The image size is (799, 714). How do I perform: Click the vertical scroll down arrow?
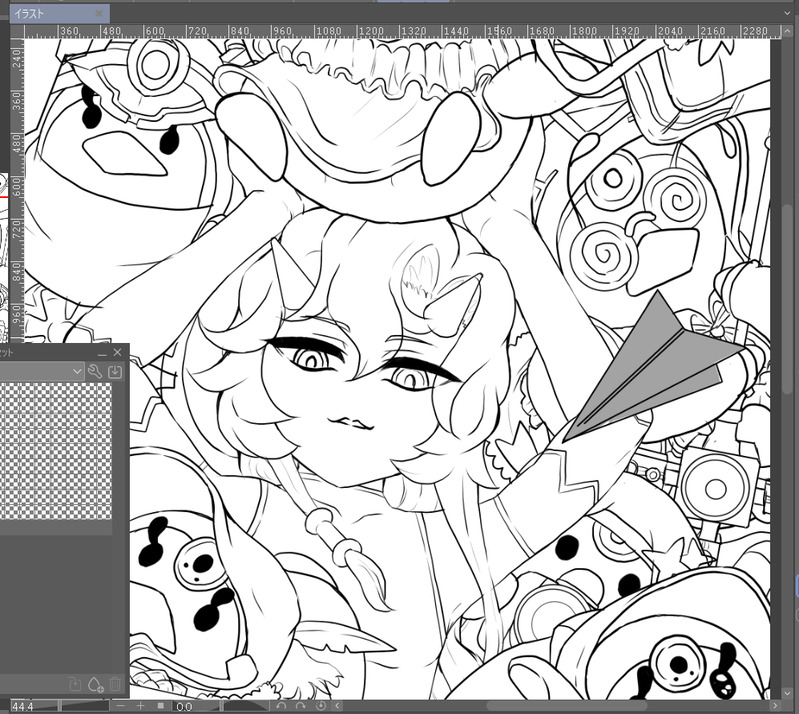[787, 694]
